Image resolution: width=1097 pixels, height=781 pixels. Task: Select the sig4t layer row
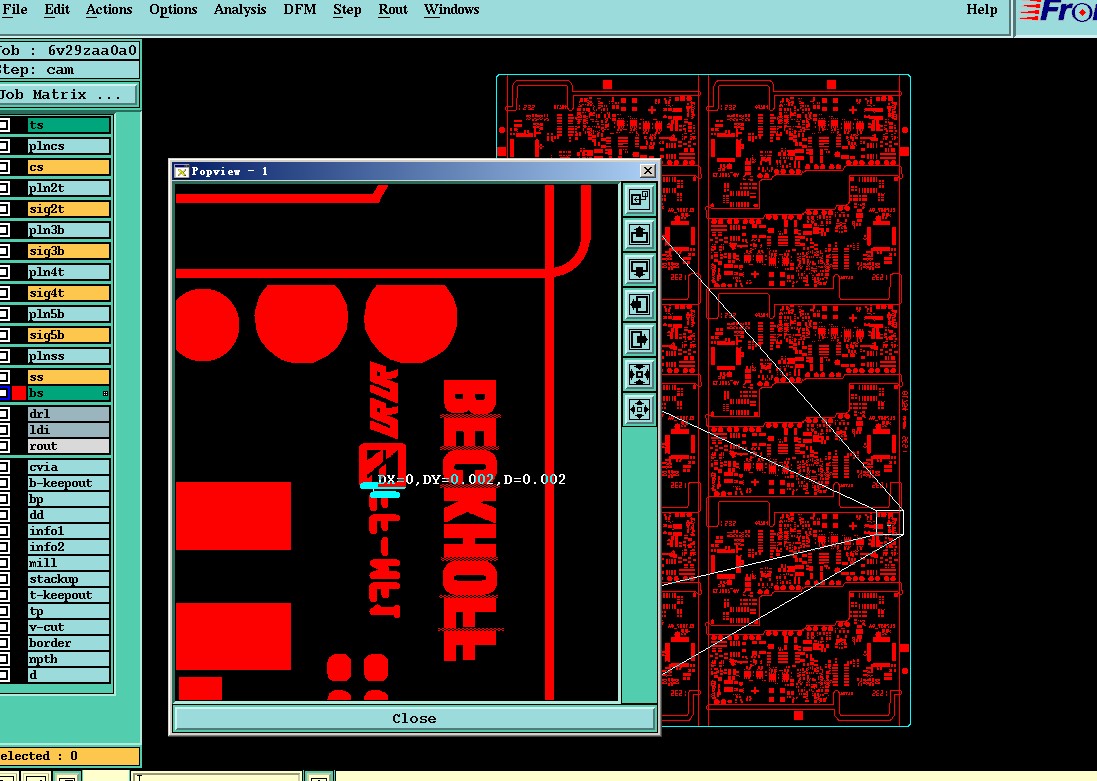tap(69, 293)
